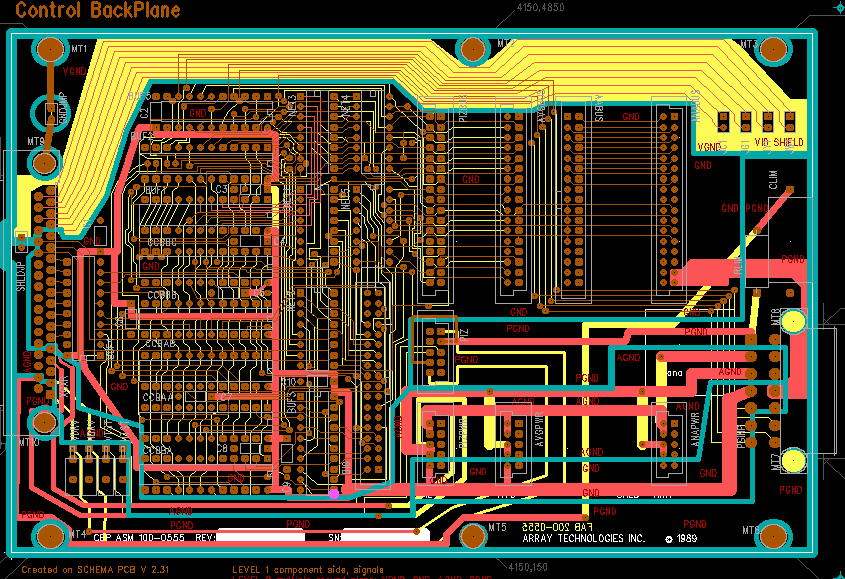The height and width of the screenshot is (579, 845).
Task: Click the 'Control BackPlane' title text
Action: click(98, 10)
